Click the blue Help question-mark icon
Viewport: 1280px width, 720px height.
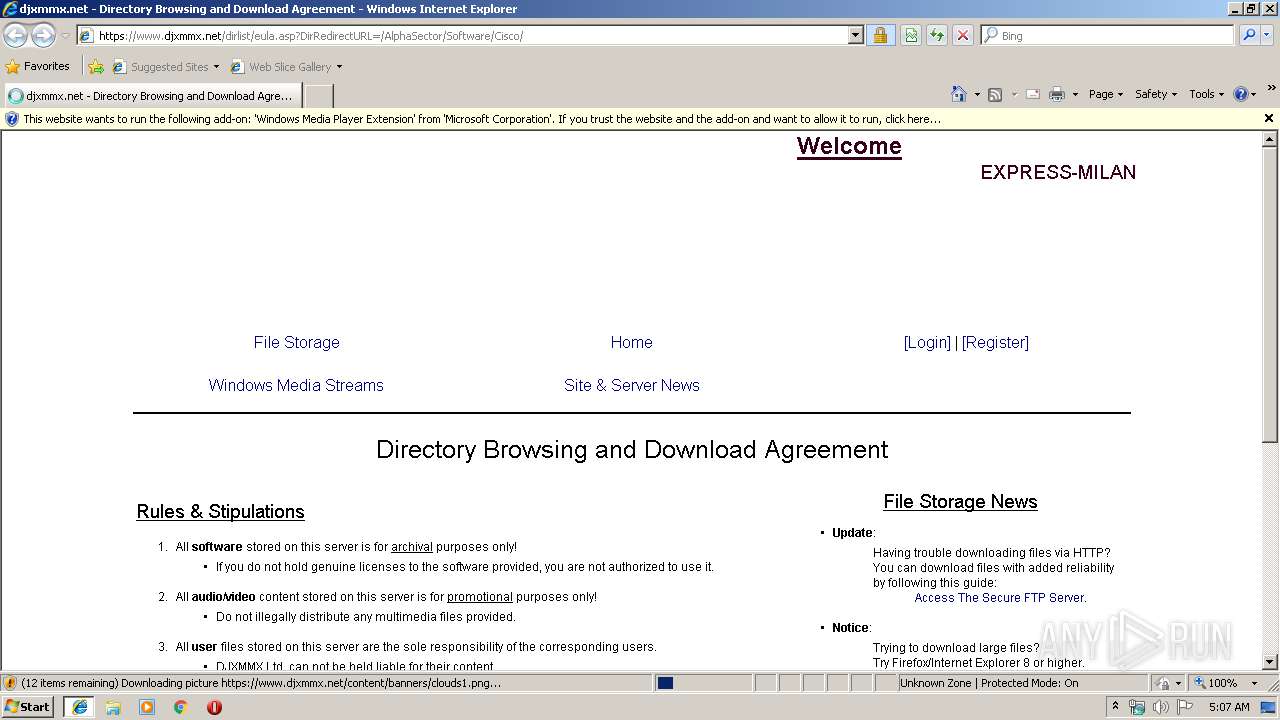click(1241, 94)
